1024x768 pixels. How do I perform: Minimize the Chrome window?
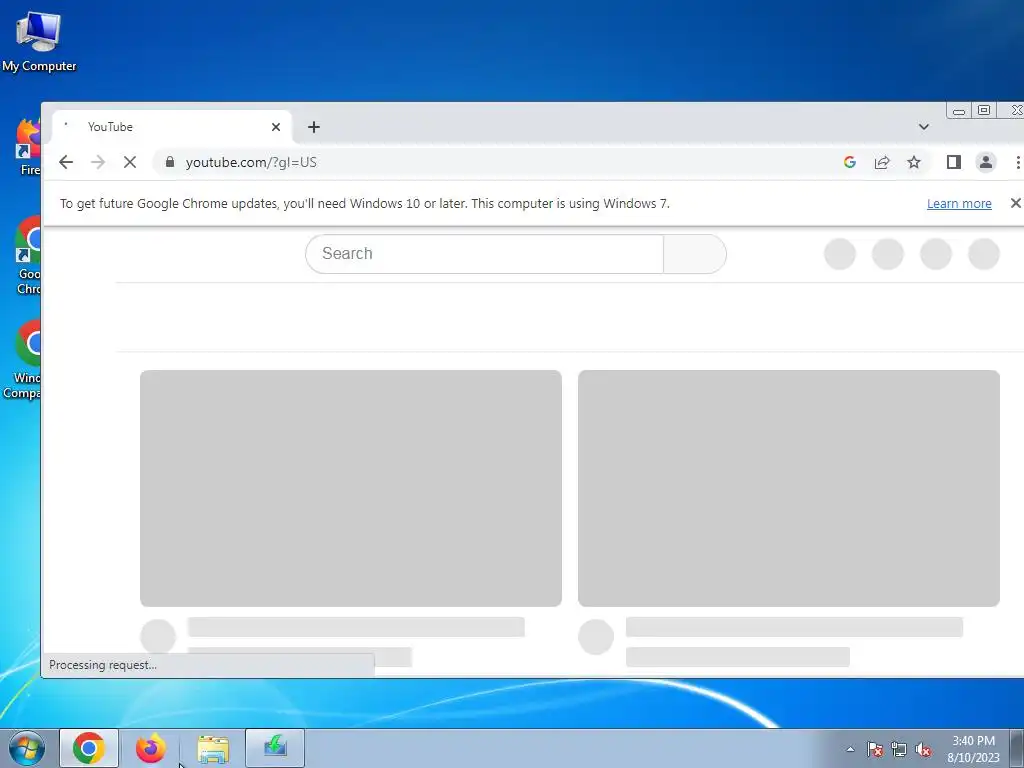tap(959, 111)
